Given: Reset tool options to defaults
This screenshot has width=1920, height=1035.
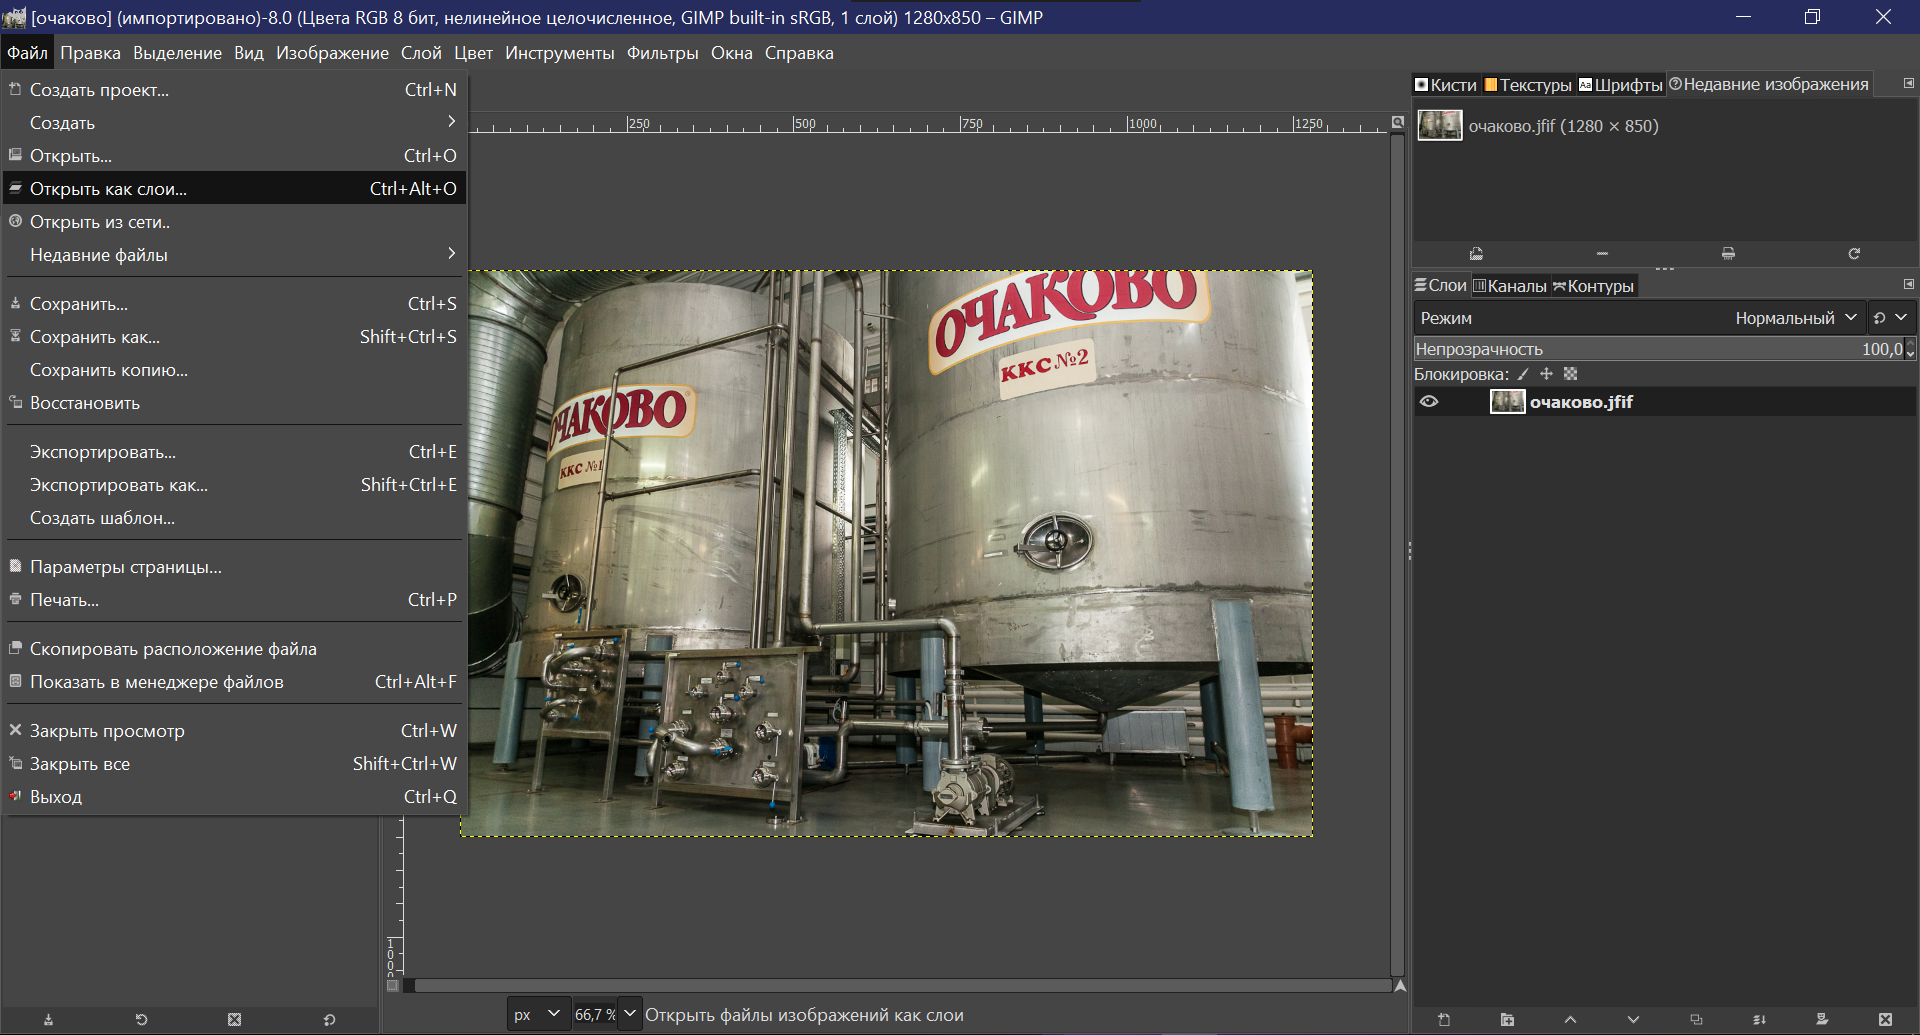Looking at the screenshot, I should pyautogui.click(x=329, y=1020).
